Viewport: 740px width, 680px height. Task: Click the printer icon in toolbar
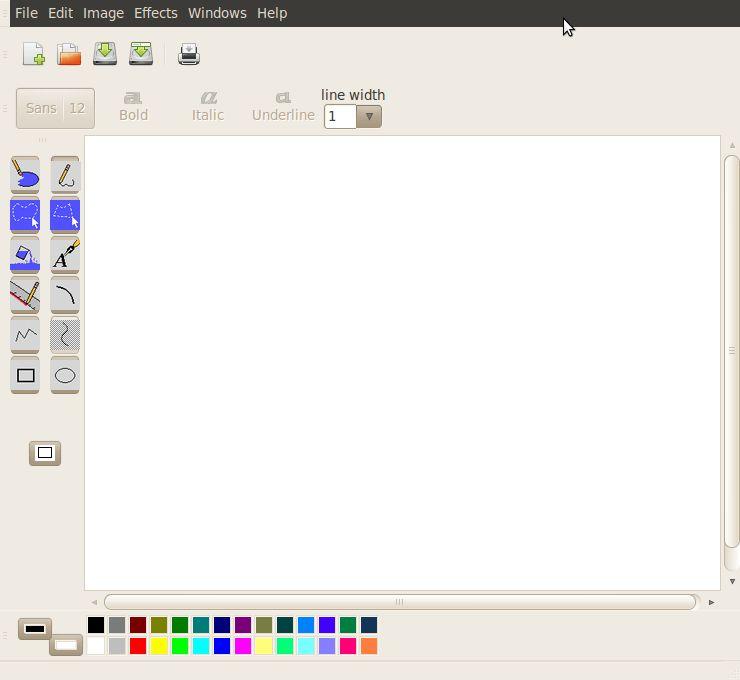click(189, 54)
